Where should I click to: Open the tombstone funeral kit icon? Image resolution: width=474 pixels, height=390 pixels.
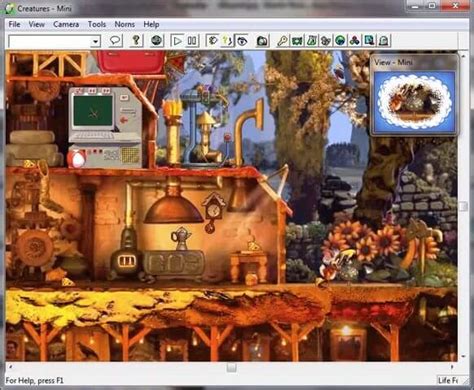pyautogui.click(x=384, y=41)
